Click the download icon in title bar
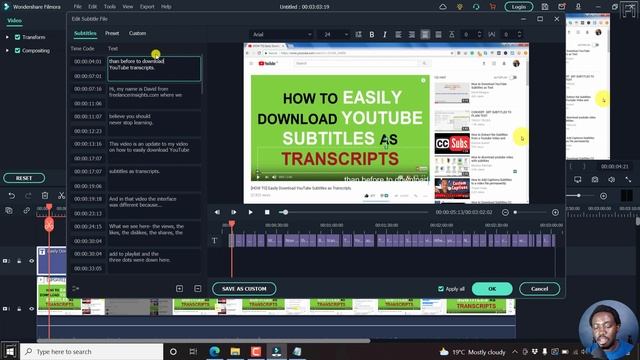640x360 pixels. pyautogui.click(x=578, y=7)
